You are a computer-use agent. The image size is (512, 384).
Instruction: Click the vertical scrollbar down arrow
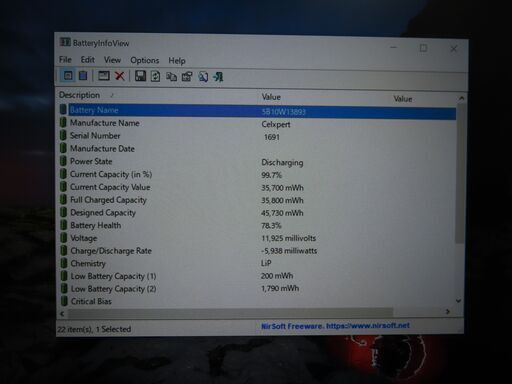pos(459,301)
